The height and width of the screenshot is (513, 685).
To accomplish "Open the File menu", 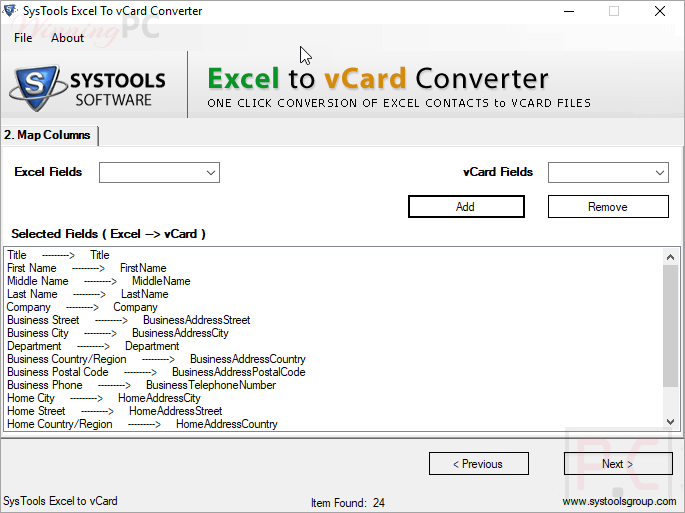I will coord(23,38).
